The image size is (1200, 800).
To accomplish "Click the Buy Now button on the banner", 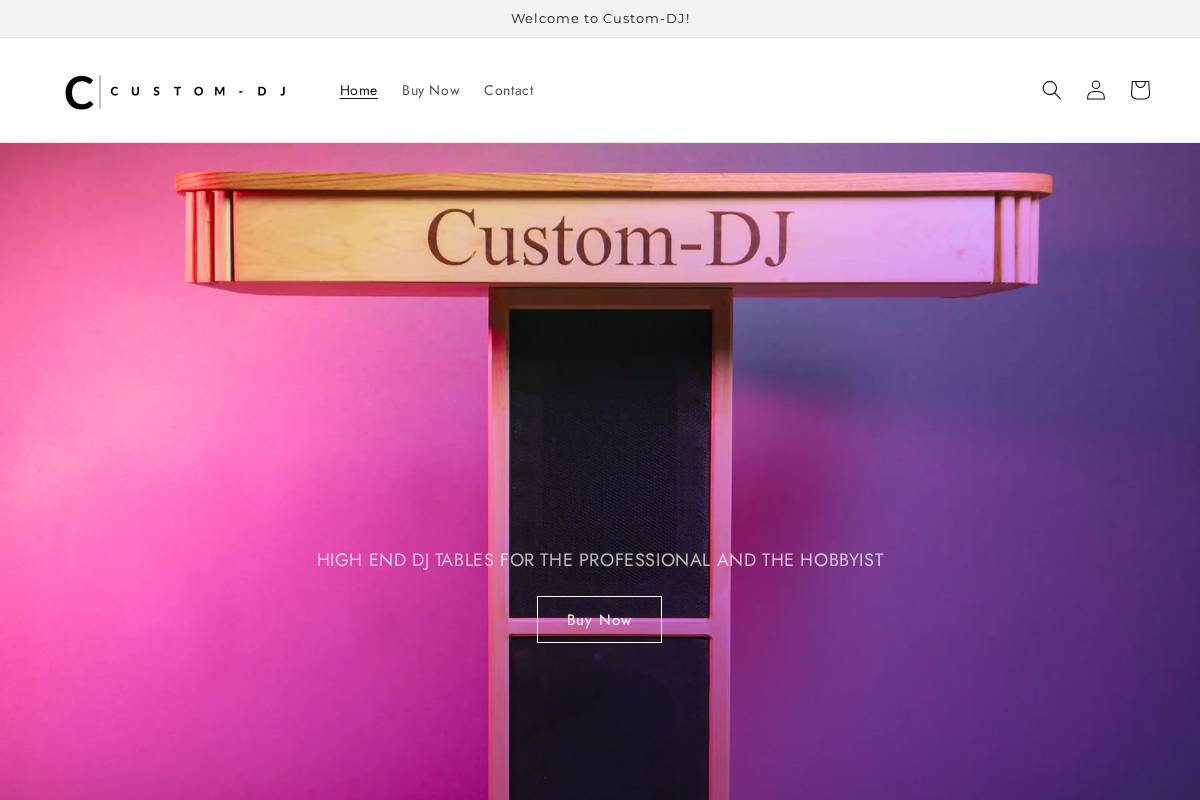I will [599, 619].
